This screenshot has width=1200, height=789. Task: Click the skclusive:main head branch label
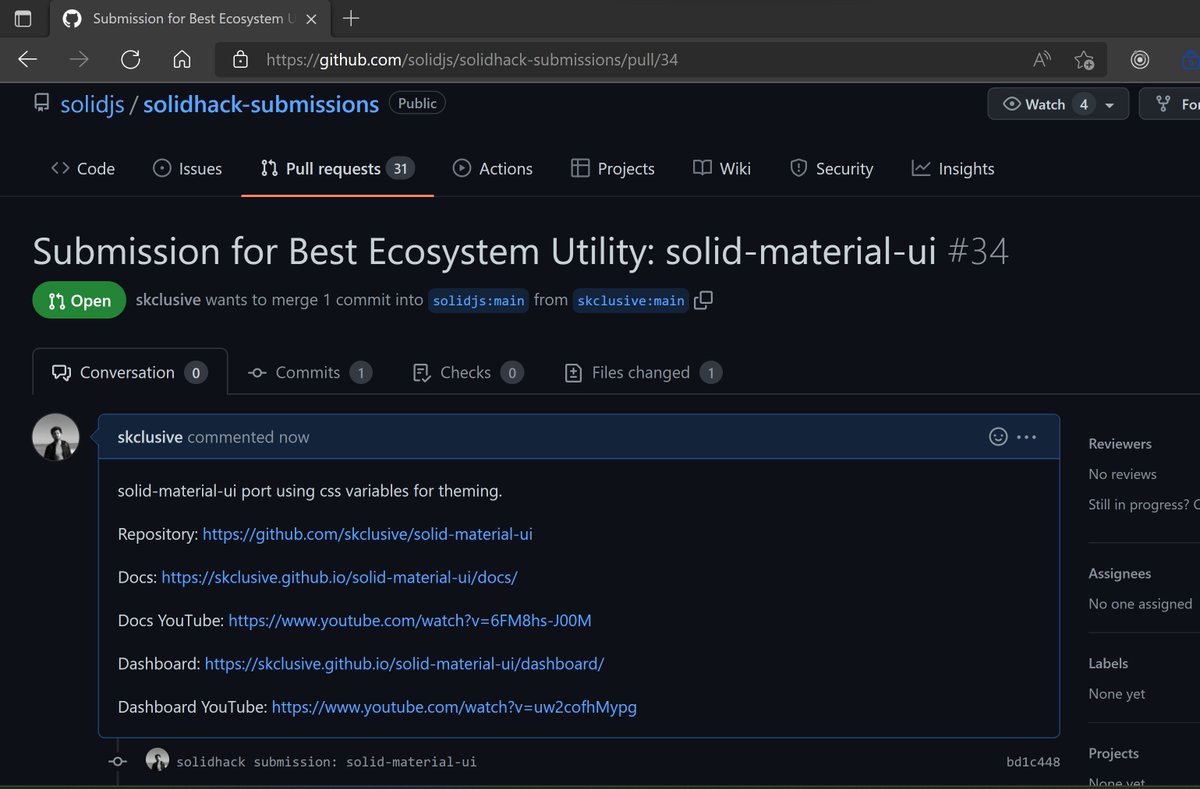coord(631,300)
